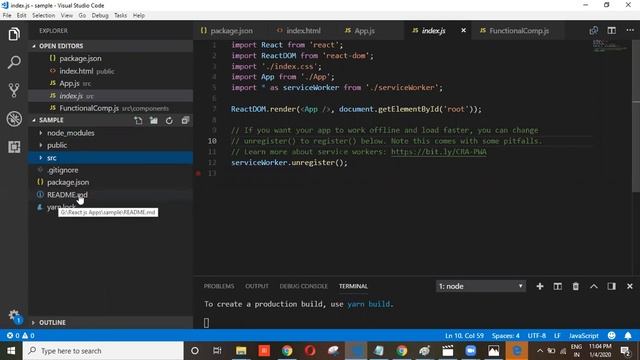Refresh the SAMPLE explorer tree
640x360 pixels.
(169, 120)
